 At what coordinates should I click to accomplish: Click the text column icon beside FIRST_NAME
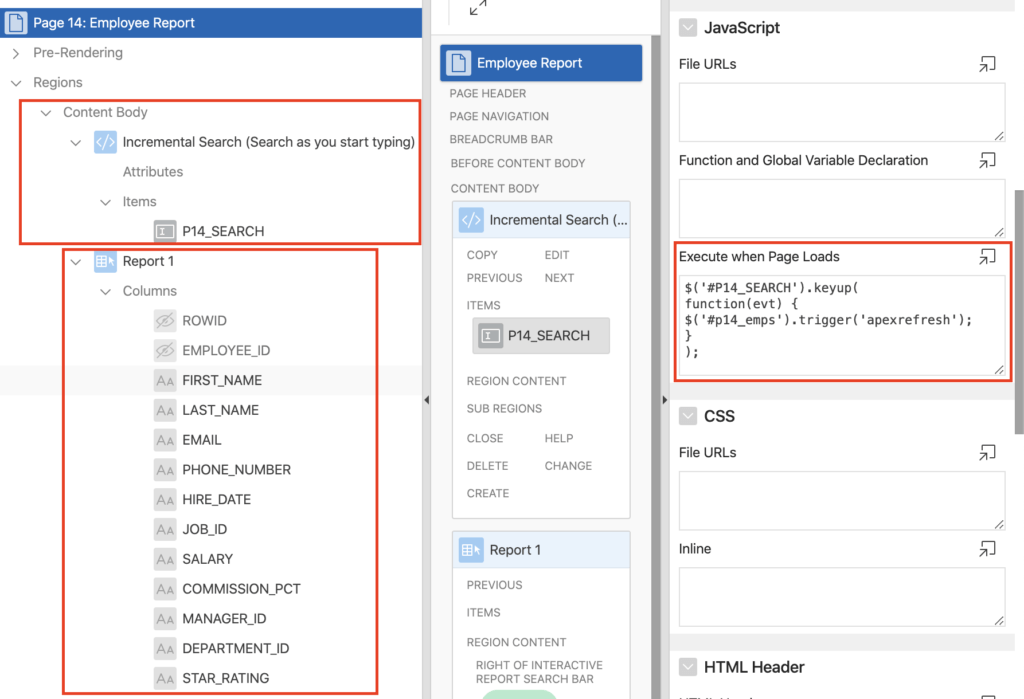click(165, 380)
